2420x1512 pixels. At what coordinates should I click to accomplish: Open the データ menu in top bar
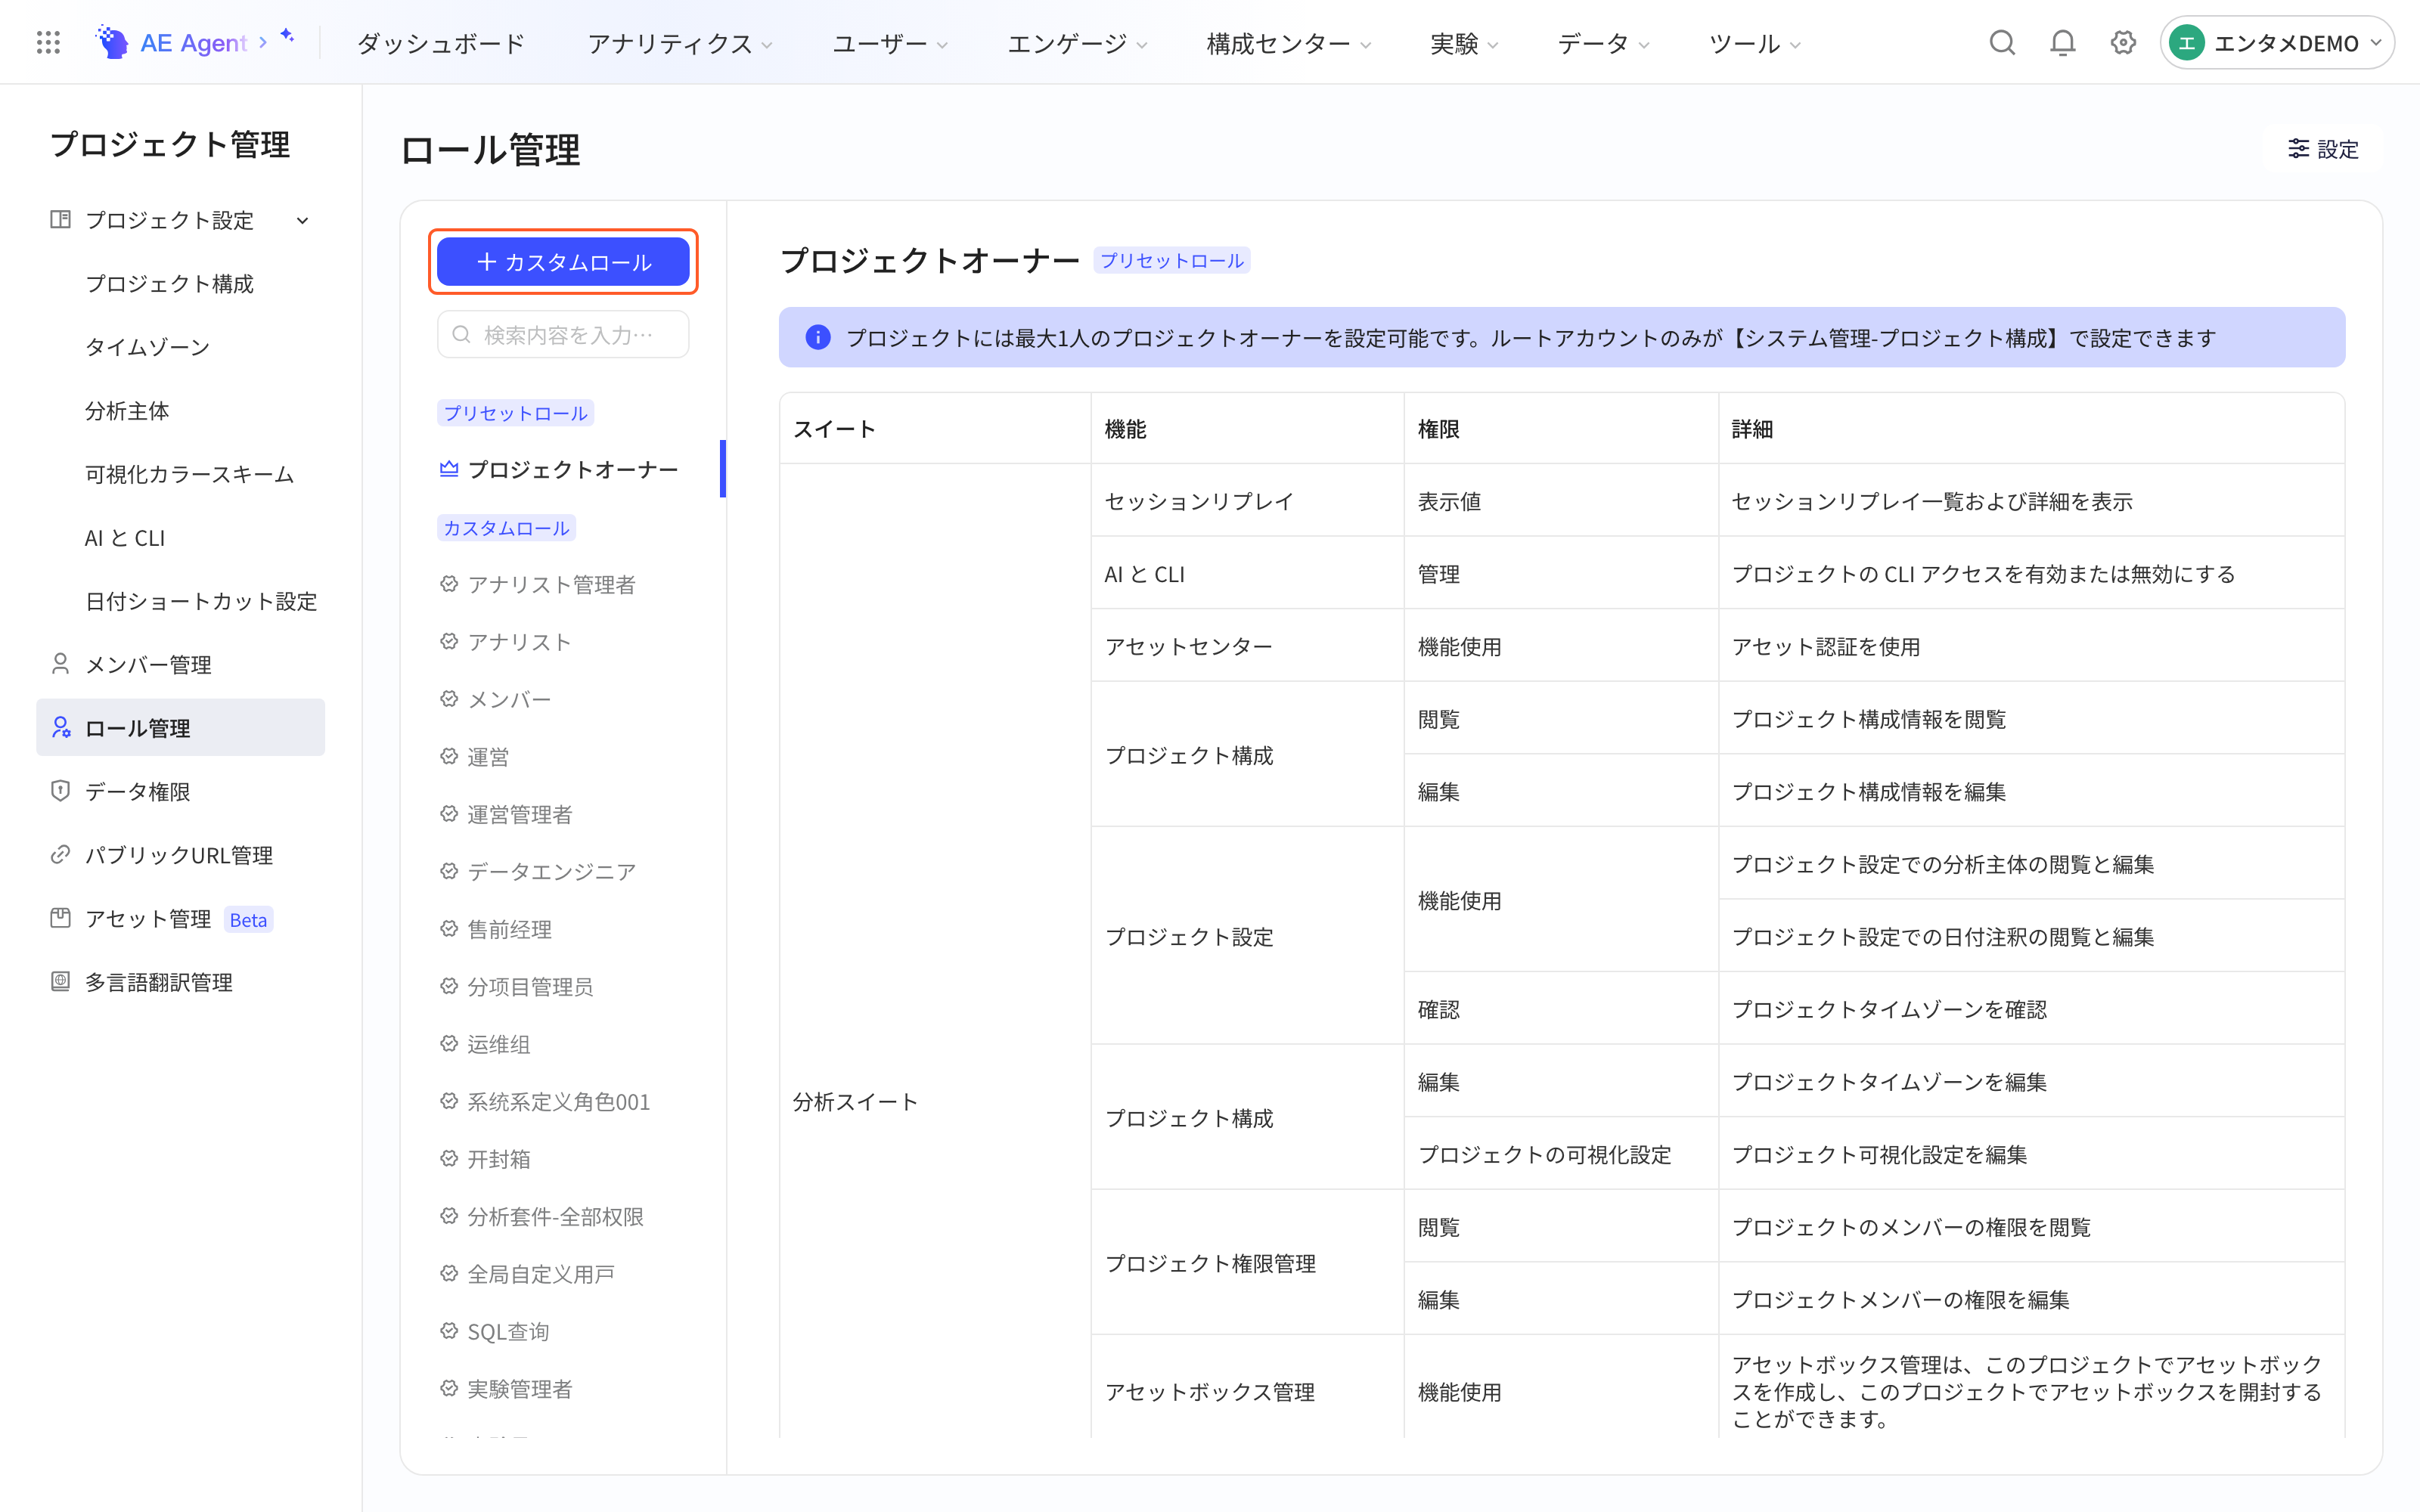click(1603, 43)
